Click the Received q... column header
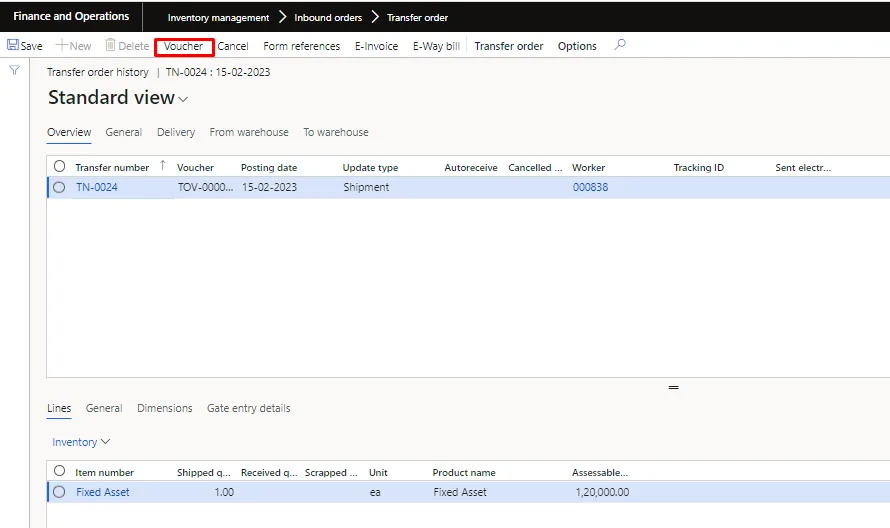The height and width of the screenshot is (528, 890). [269, 472]
